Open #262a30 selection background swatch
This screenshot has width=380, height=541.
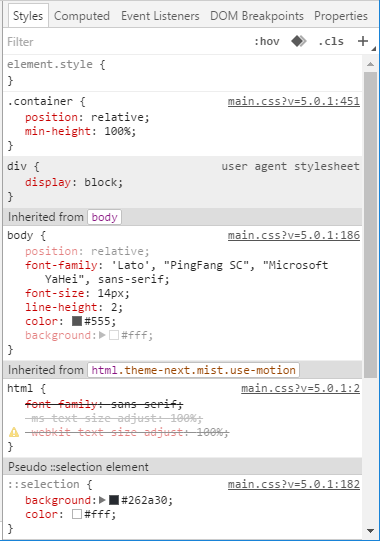click(x=114, y=500)
